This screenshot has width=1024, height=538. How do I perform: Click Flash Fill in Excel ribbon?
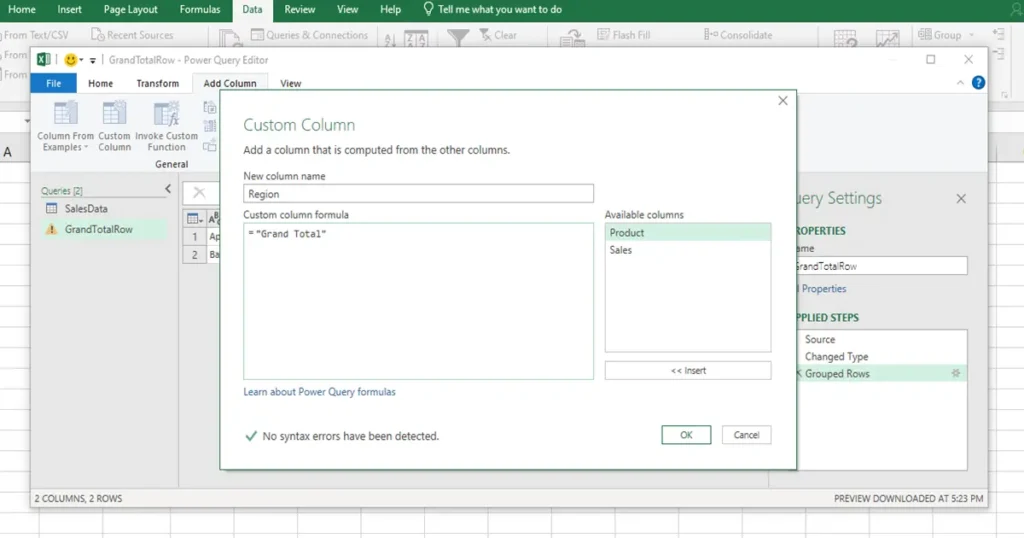(624, 35)
